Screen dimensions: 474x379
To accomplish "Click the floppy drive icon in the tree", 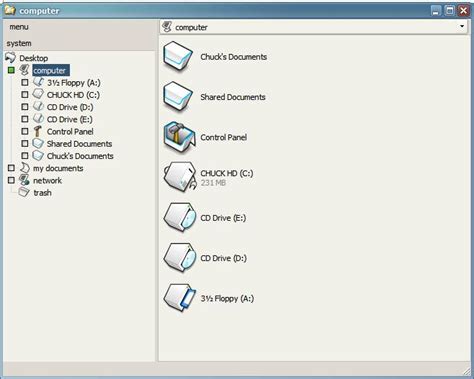I will [x=38, y=82].
